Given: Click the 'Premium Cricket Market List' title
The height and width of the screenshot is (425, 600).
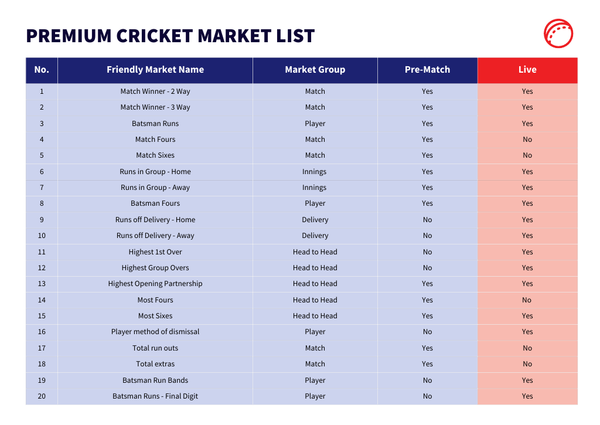Looking at the screenshot, I should pos(170,37).
